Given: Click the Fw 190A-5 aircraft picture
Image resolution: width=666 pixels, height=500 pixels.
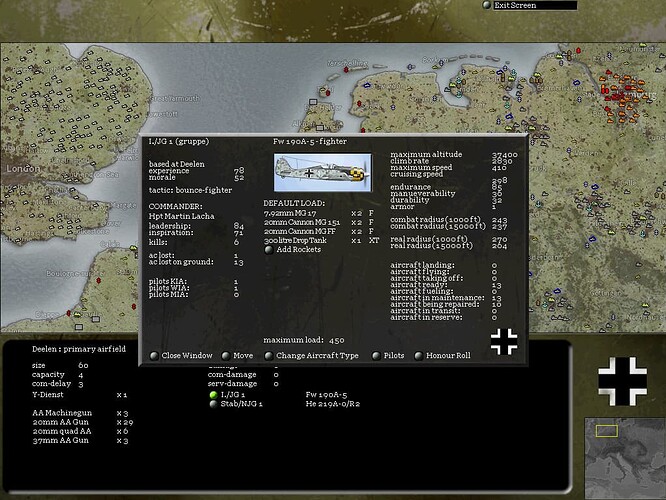Looking at the screenshot, I should coord(322,172).
